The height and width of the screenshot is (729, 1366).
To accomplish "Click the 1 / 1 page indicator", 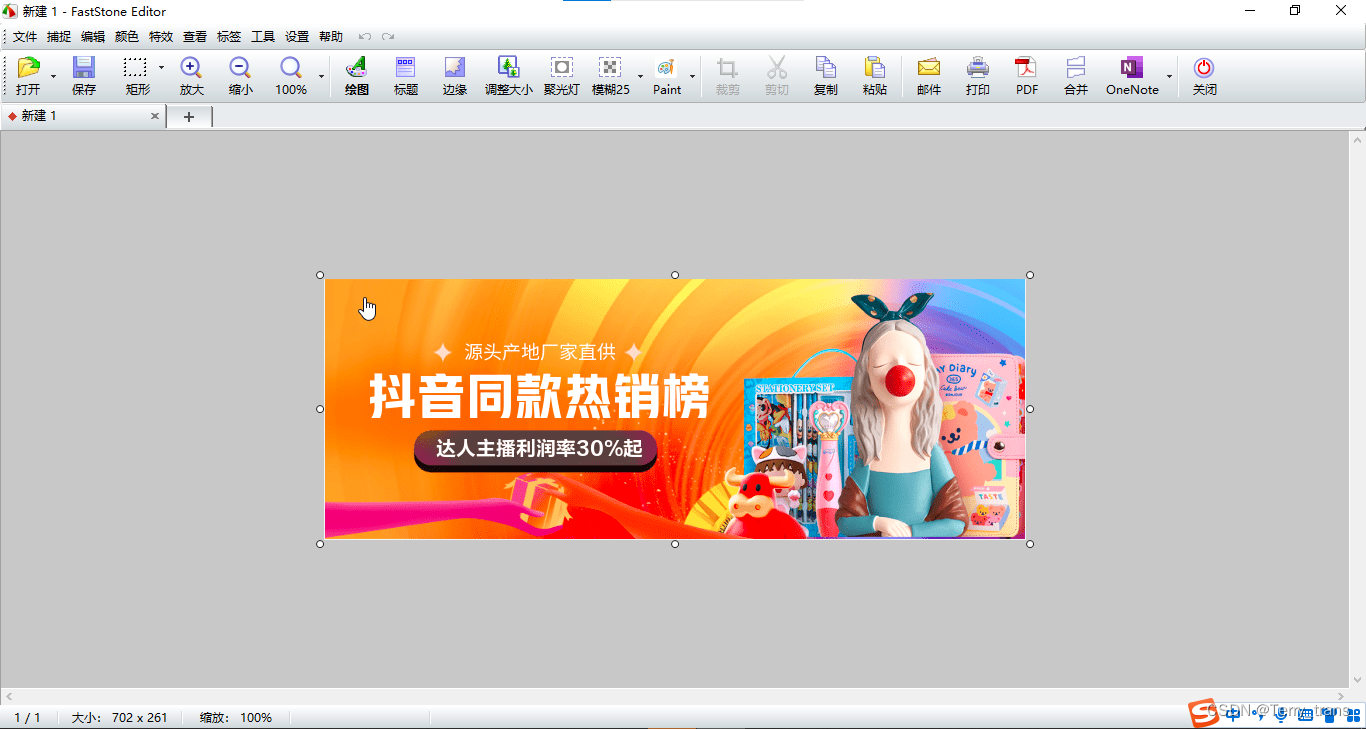I will coord(27,717).
